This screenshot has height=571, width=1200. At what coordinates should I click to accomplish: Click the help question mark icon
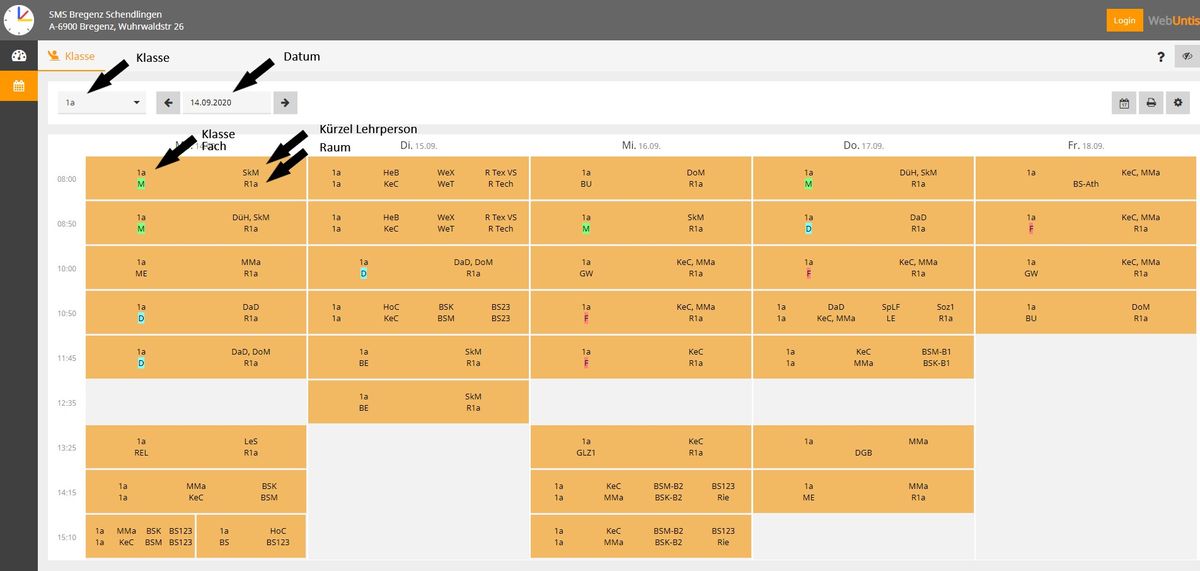(x=1161, y=57)
